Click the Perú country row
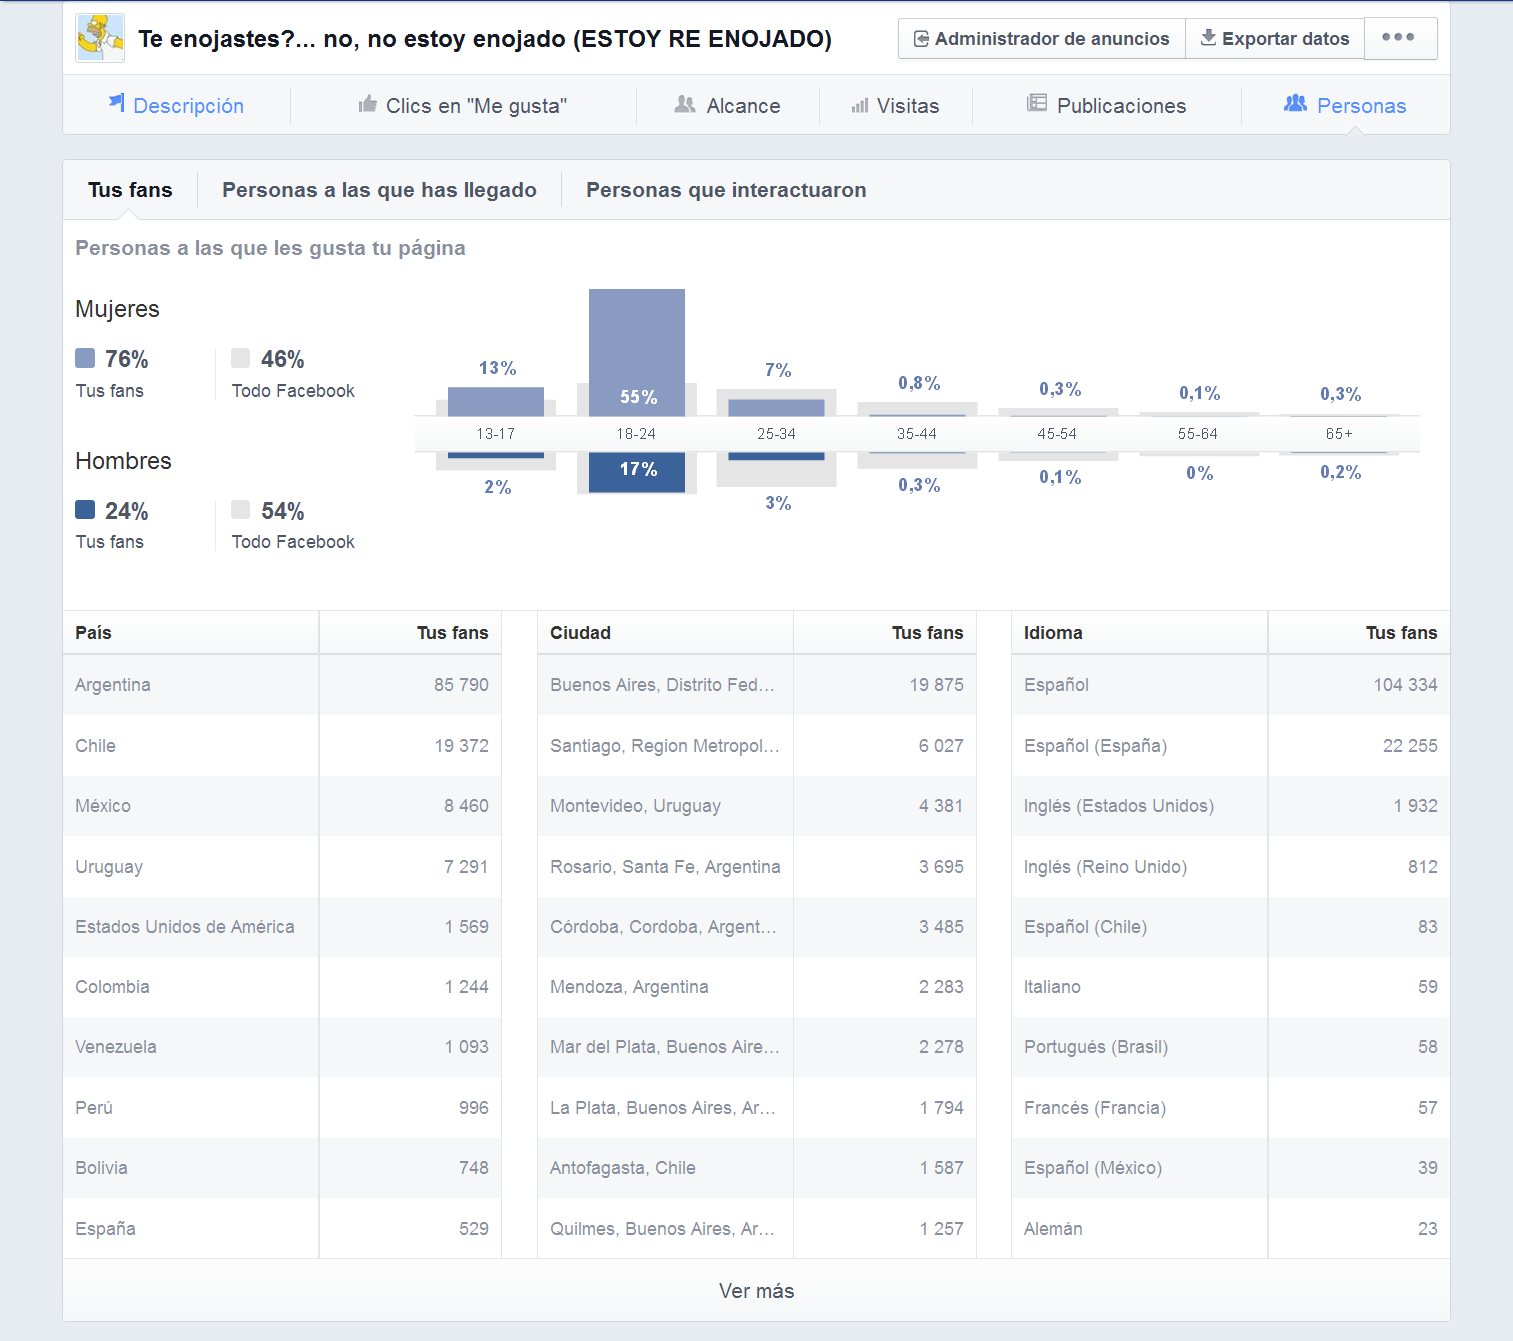Screen dimensions: 1513x1341 click(x=282, y=1108)
